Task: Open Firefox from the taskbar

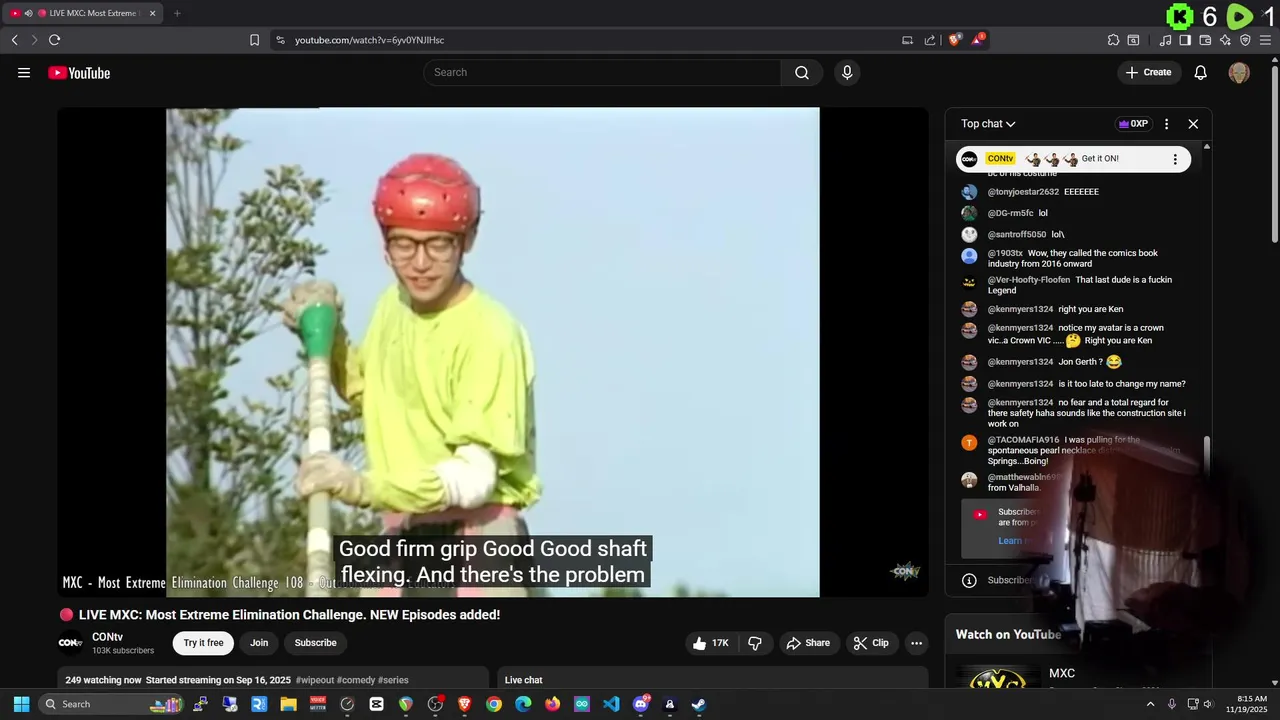Action: point(553,704)
